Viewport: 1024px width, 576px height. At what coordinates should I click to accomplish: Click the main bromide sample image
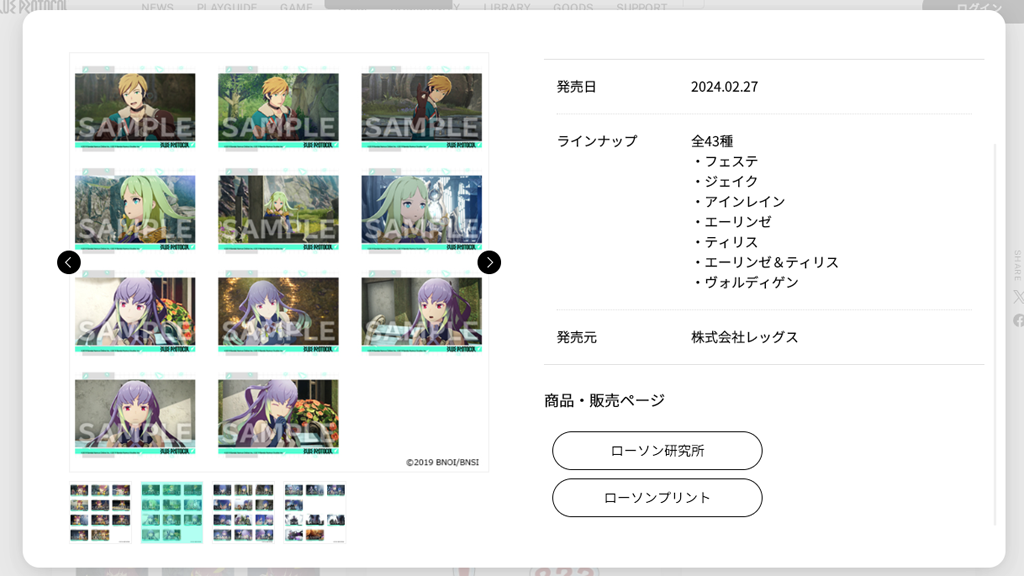click(279, 262)
